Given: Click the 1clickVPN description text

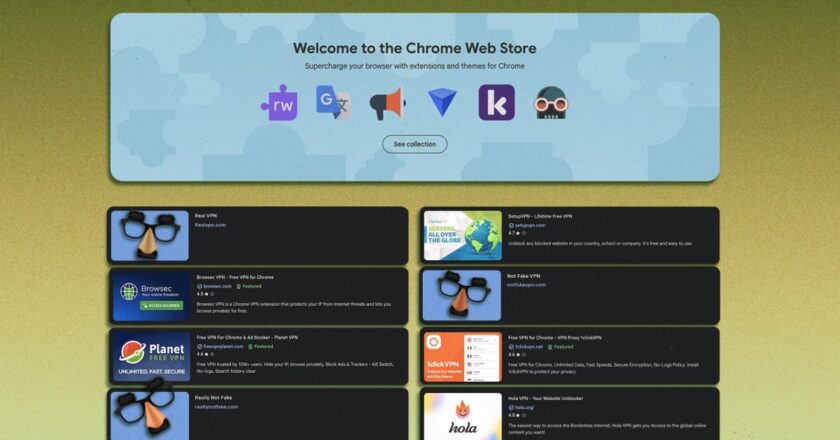Looking at the screenshot, I should pos(603,368).
